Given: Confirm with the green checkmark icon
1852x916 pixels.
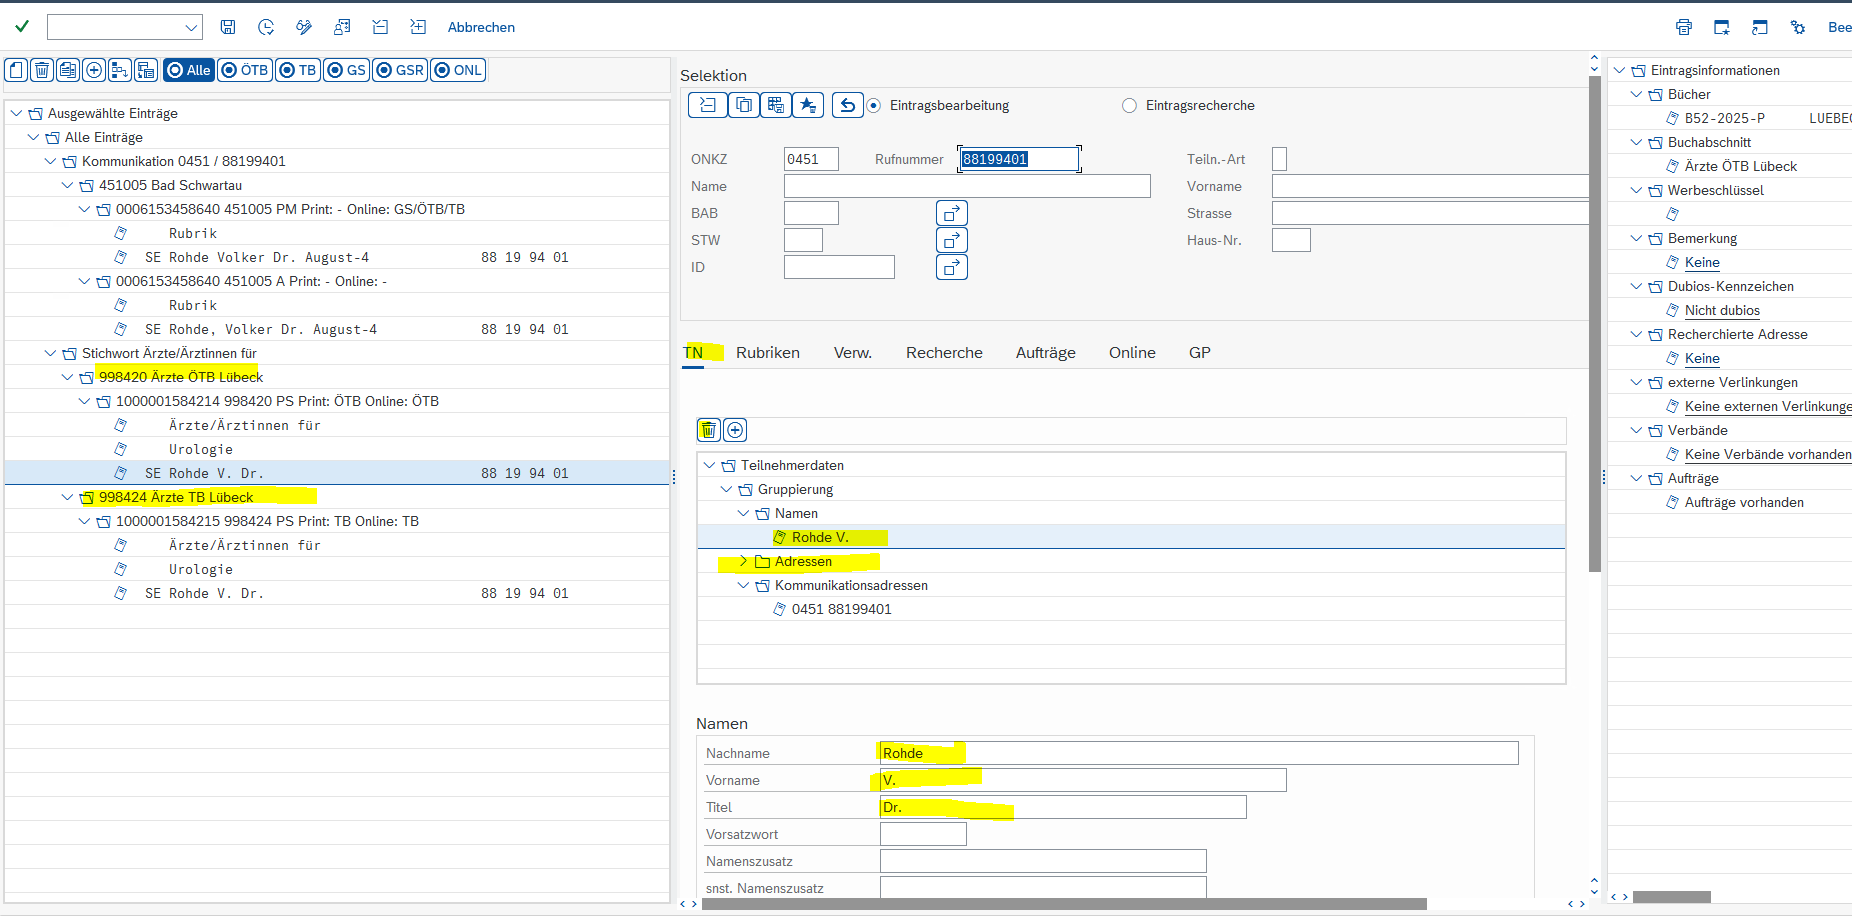Looking at the screenshot, I should [22, 27].
